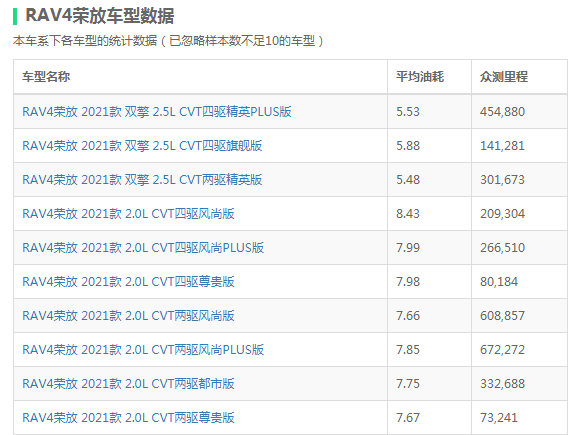
Task: Select fuel consumption value 7.67
Action: coord(408,418)
